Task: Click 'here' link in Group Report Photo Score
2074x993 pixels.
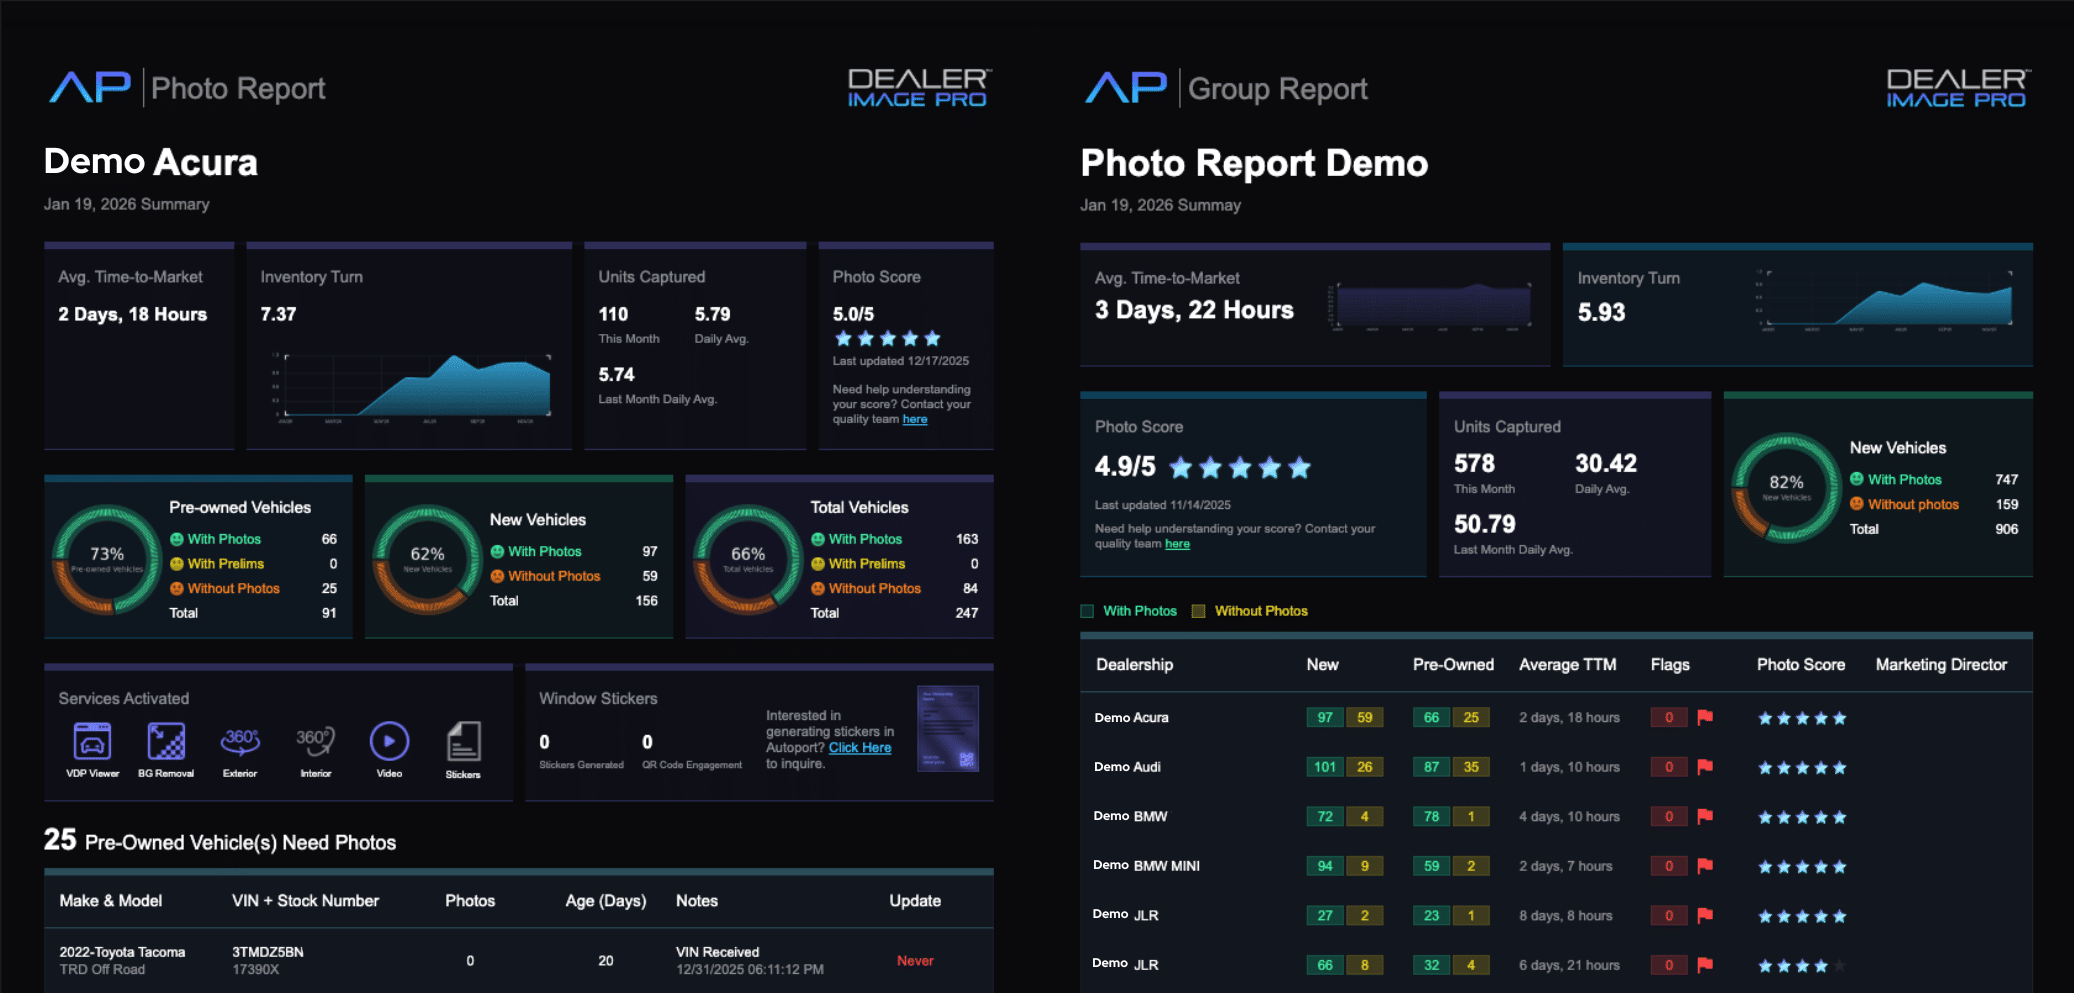Action: point(1177,544)
